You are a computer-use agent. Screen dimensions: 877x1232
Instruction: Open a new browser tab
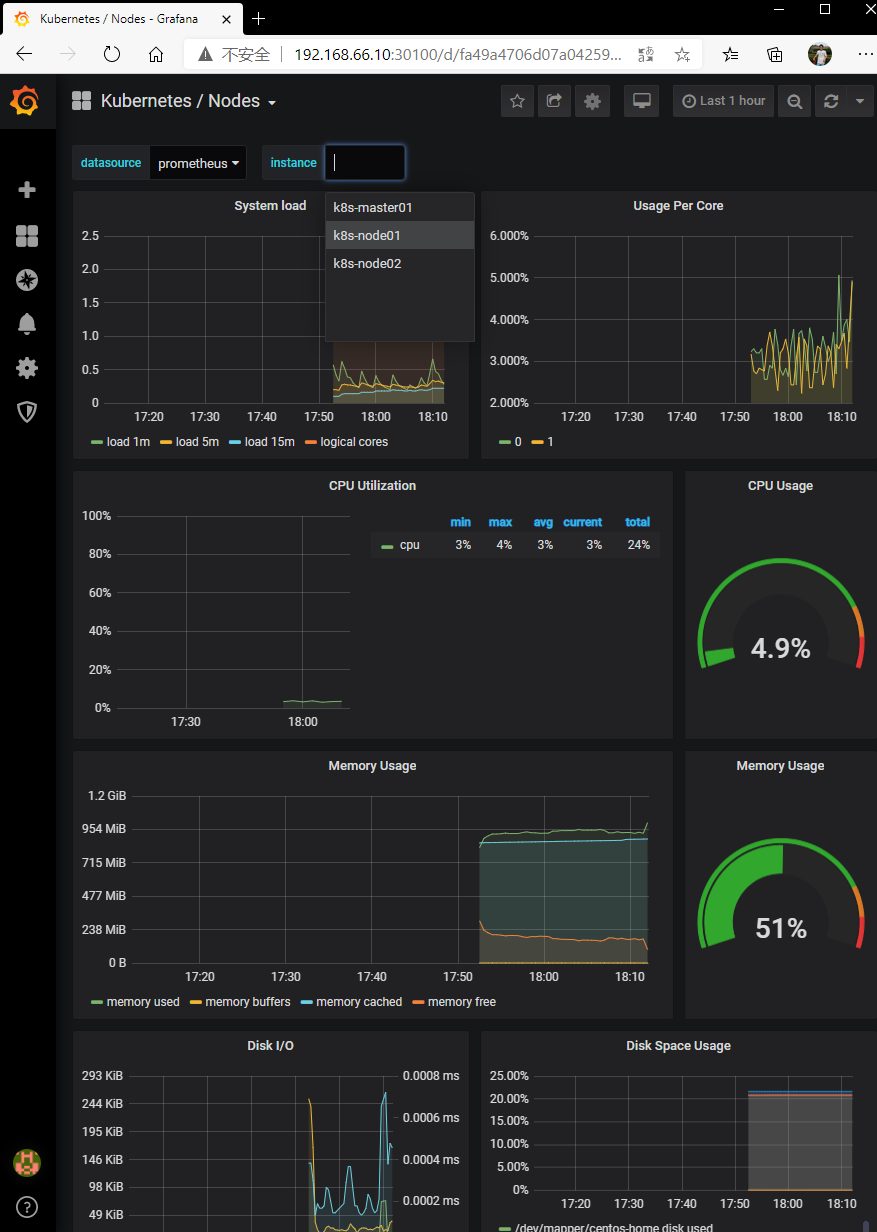(x=258, y=18)
